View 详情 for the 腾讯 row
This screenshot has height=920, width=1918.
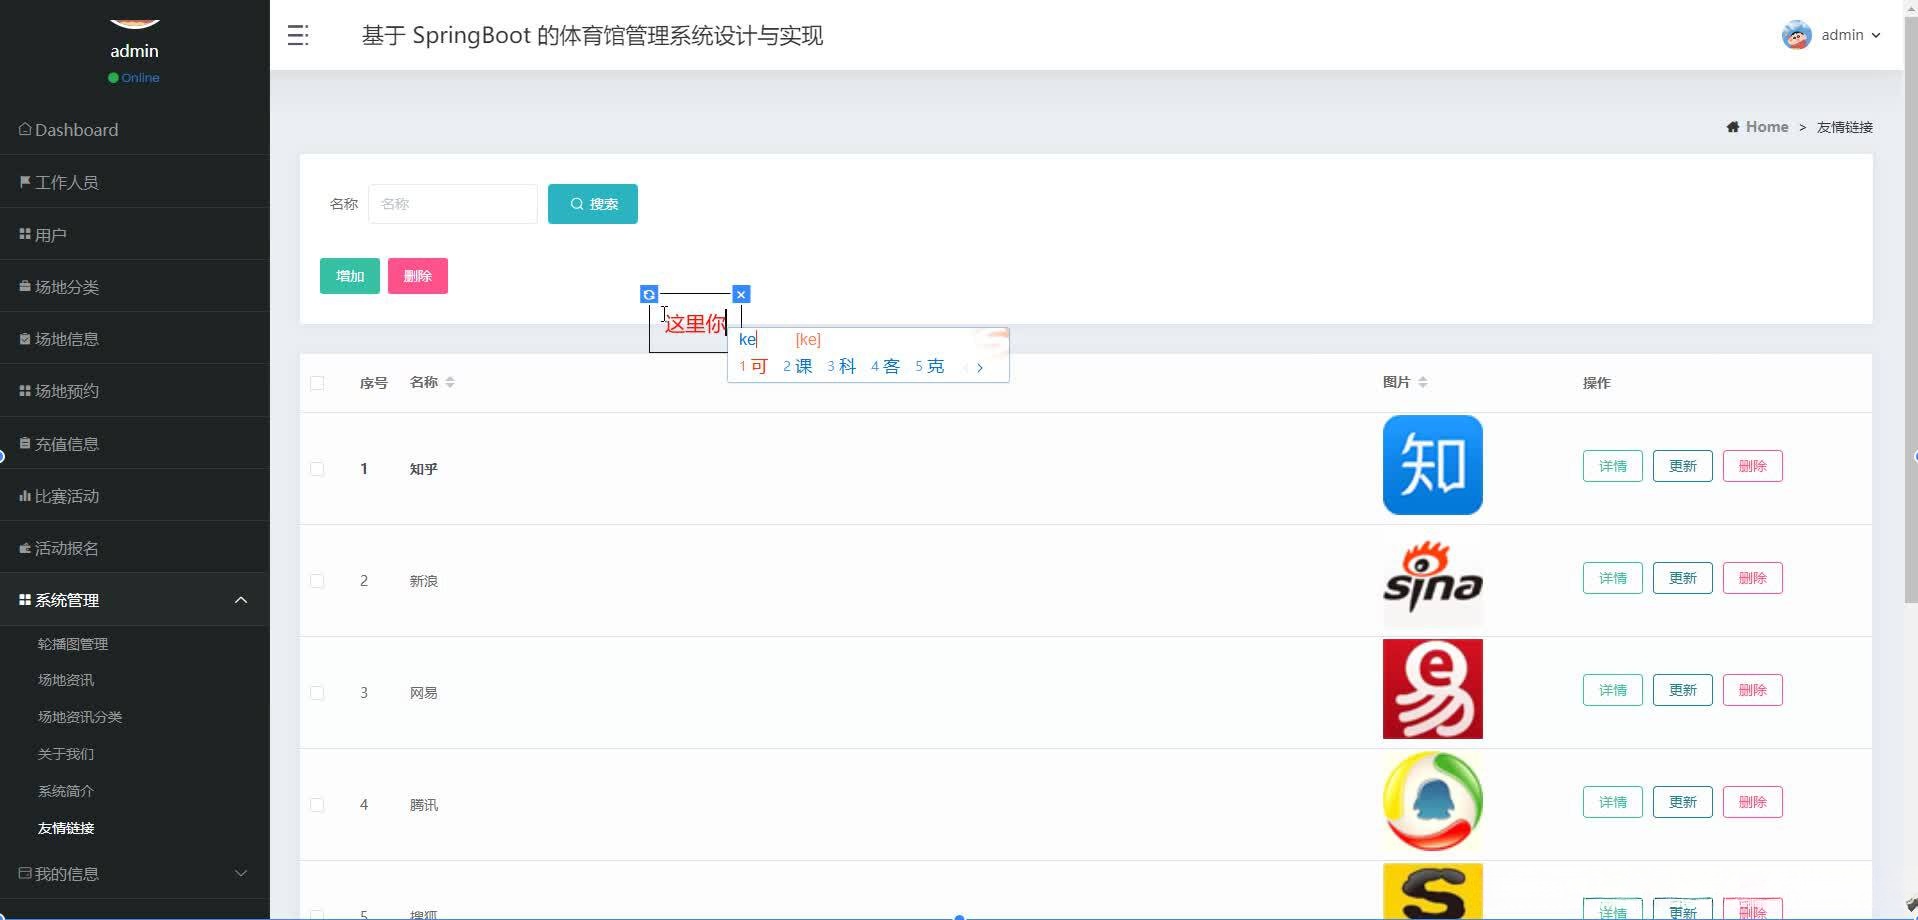pyautogui.click(x=1613, y=802)
